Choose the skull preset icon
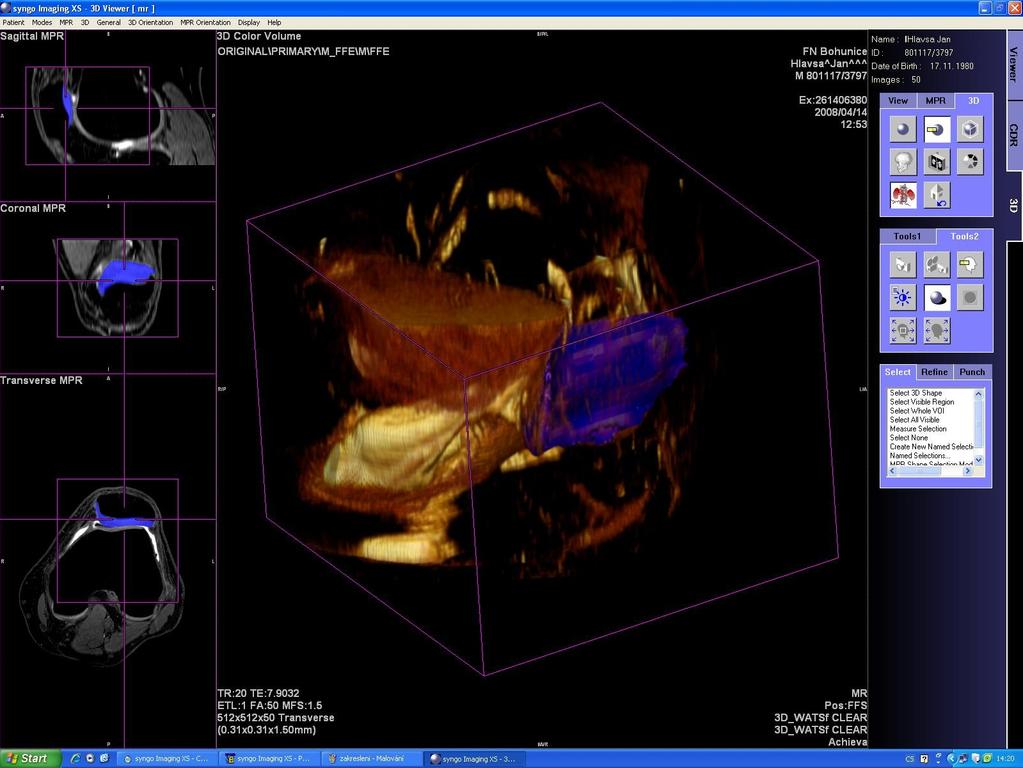 pos(903,162)
